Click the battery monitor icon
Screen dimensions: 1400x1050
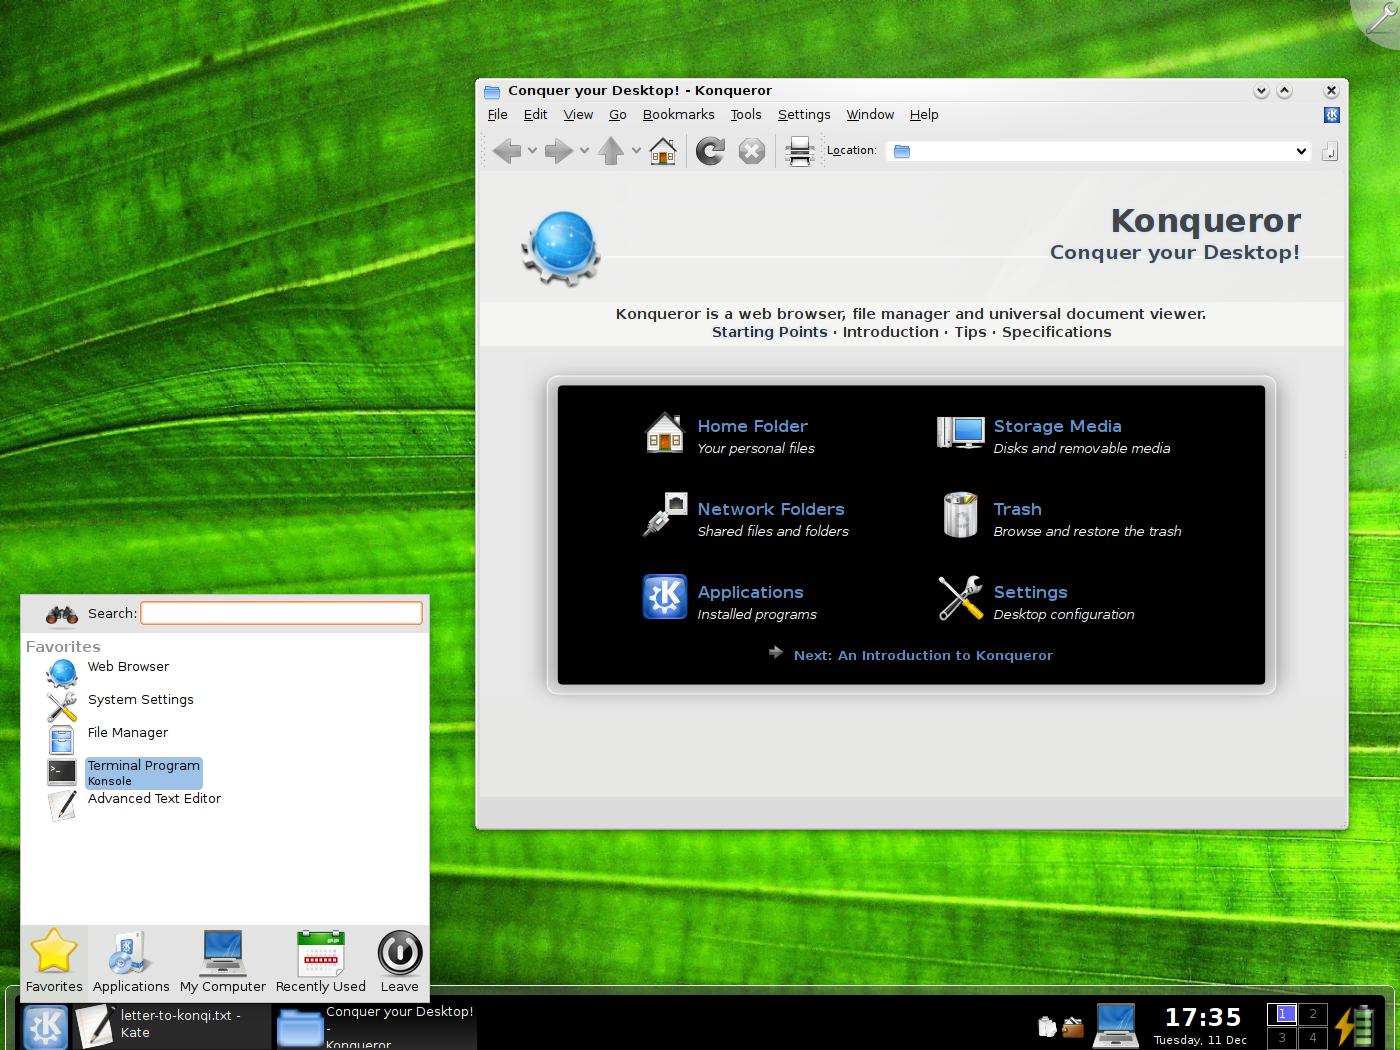pos(1354,1026)
